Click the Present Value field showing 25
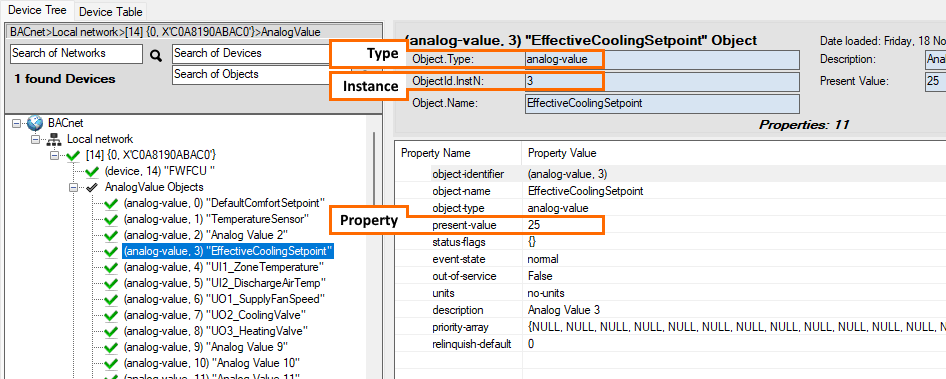Image resolution: width=946 pixels, height=379 pixels. [935, 81]
